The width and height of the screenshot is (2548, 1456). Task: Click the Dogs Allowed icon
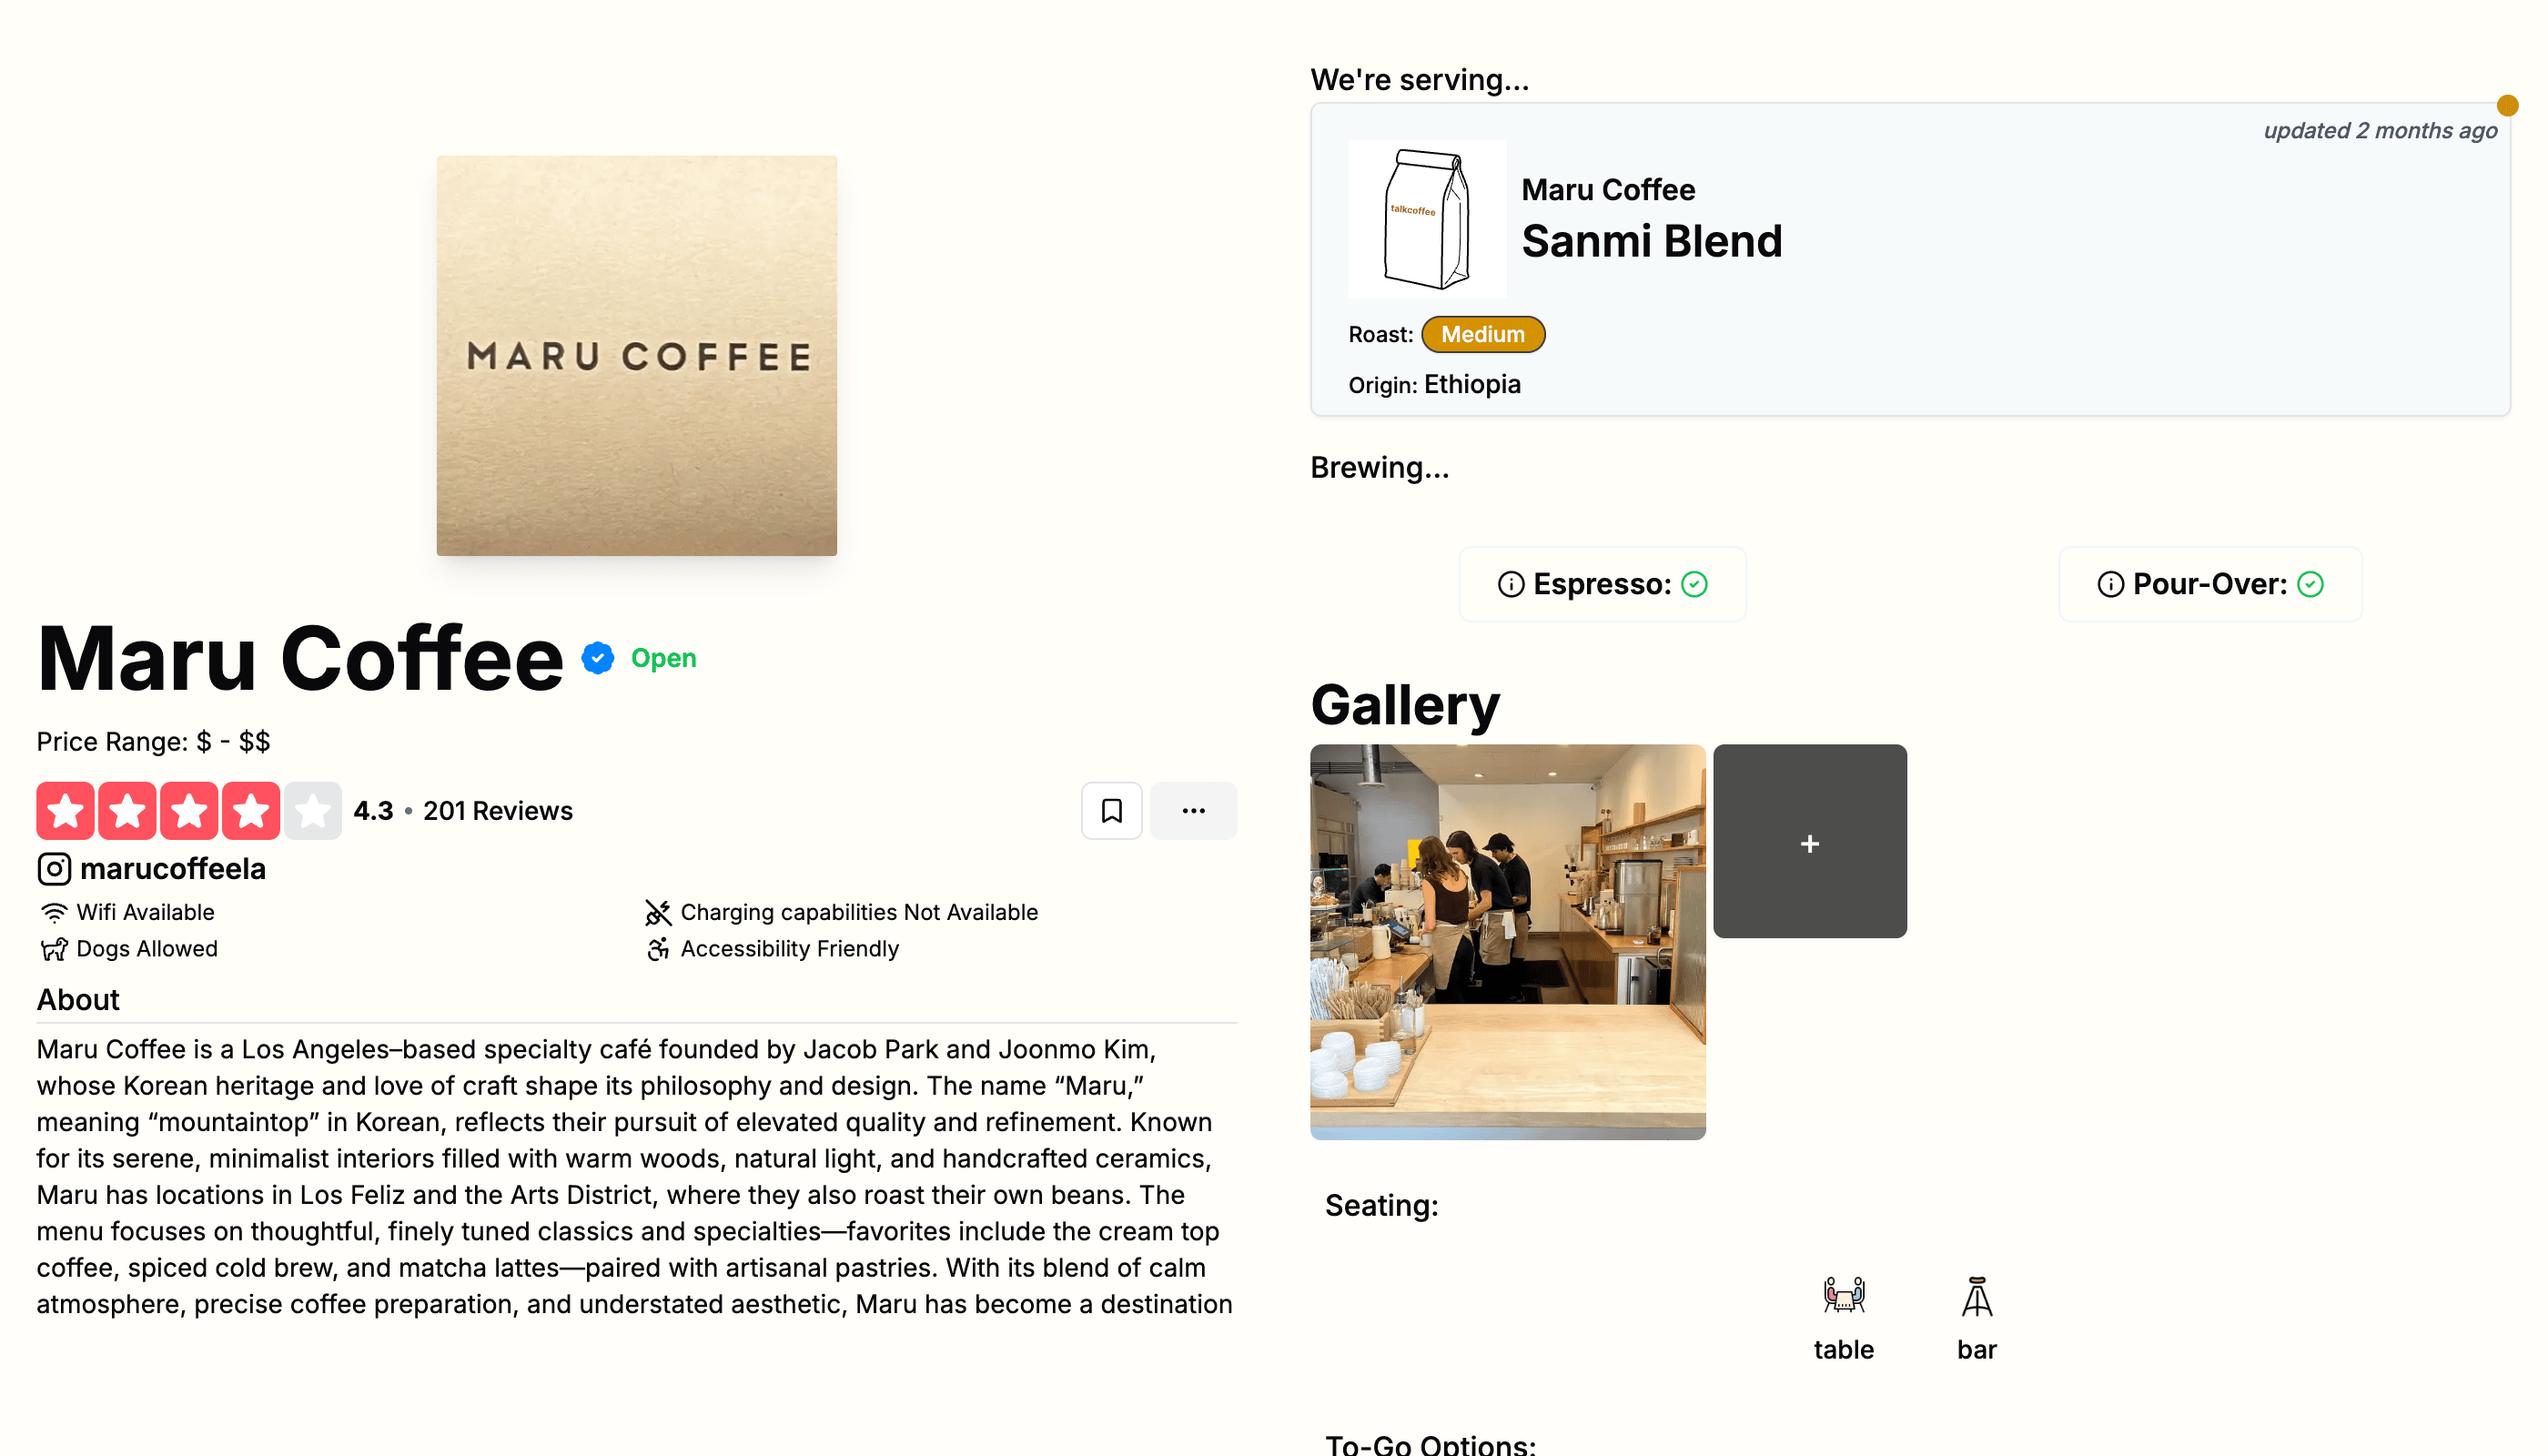[x=54, y=948]
